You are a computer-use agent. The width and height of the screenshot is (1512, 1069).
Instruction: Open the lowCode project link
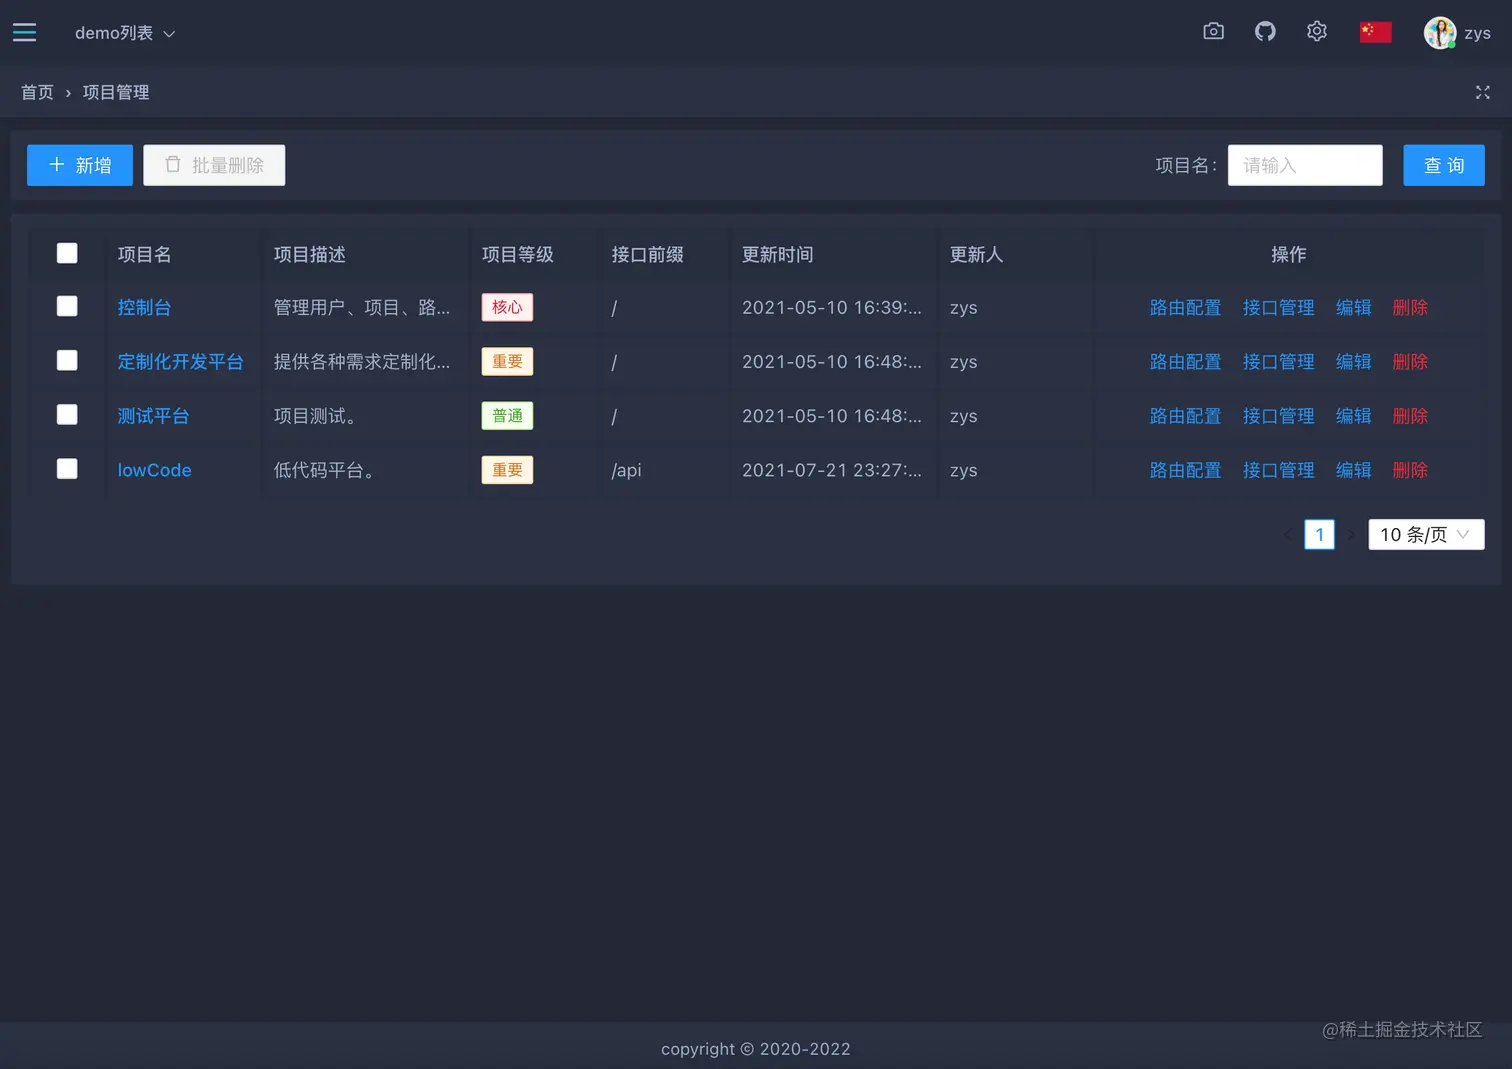point(155,470)
